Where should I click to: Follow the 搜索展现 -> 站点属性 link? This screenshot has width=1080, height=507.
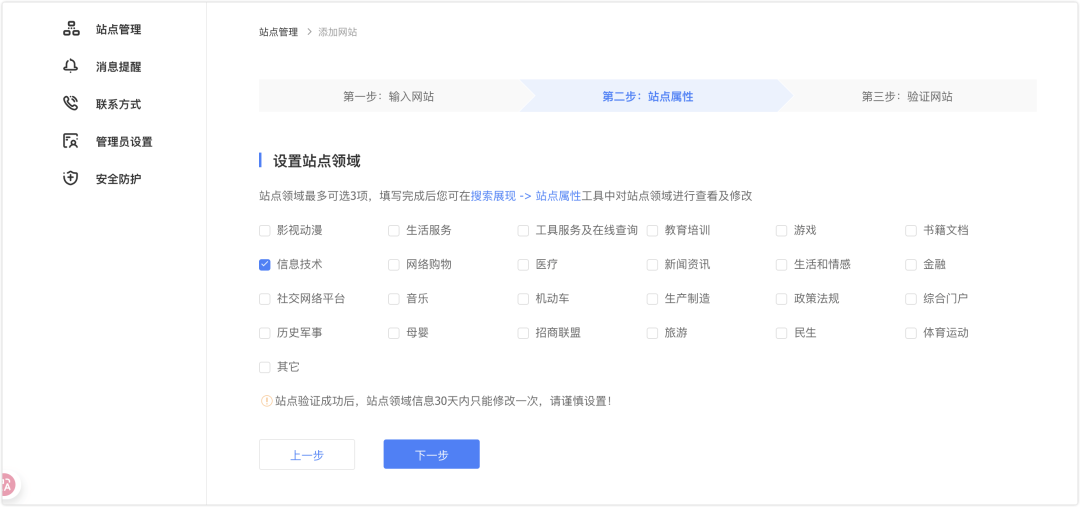[526, 196]
